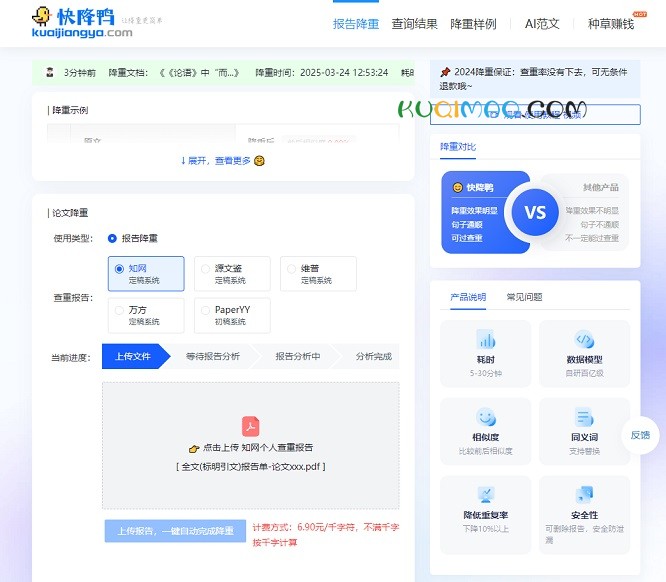Click the 其他产品 comparison card
Screen dimensions: 666x582
[x=591, y=212]
